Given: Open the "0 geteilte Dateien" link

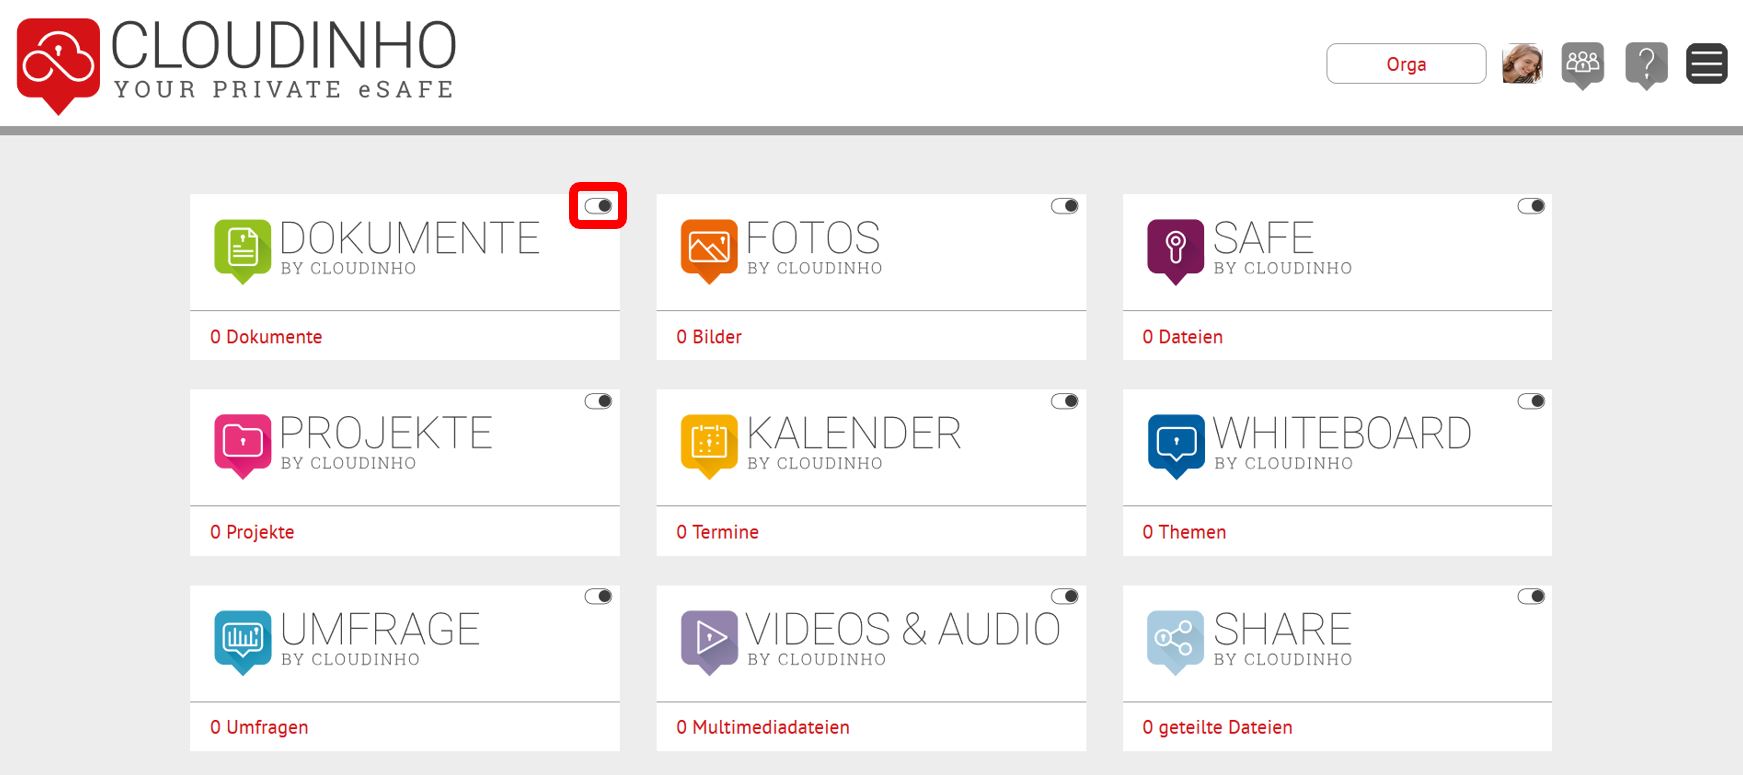Looking at the screenshot, I should click(x=1217, y=727).
